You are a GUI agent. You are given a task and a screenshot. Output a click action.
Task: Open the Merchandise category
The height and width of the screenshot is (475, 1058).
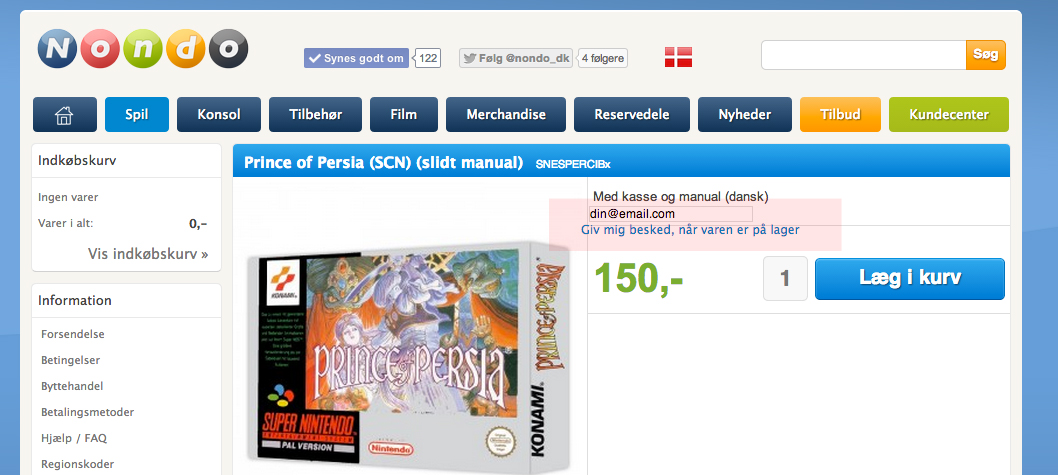pos(506,115)
